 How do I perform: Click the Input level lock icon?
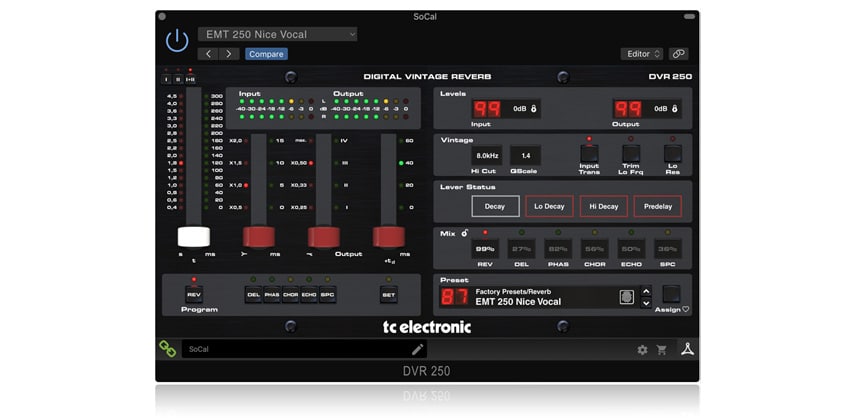(533, 109)
